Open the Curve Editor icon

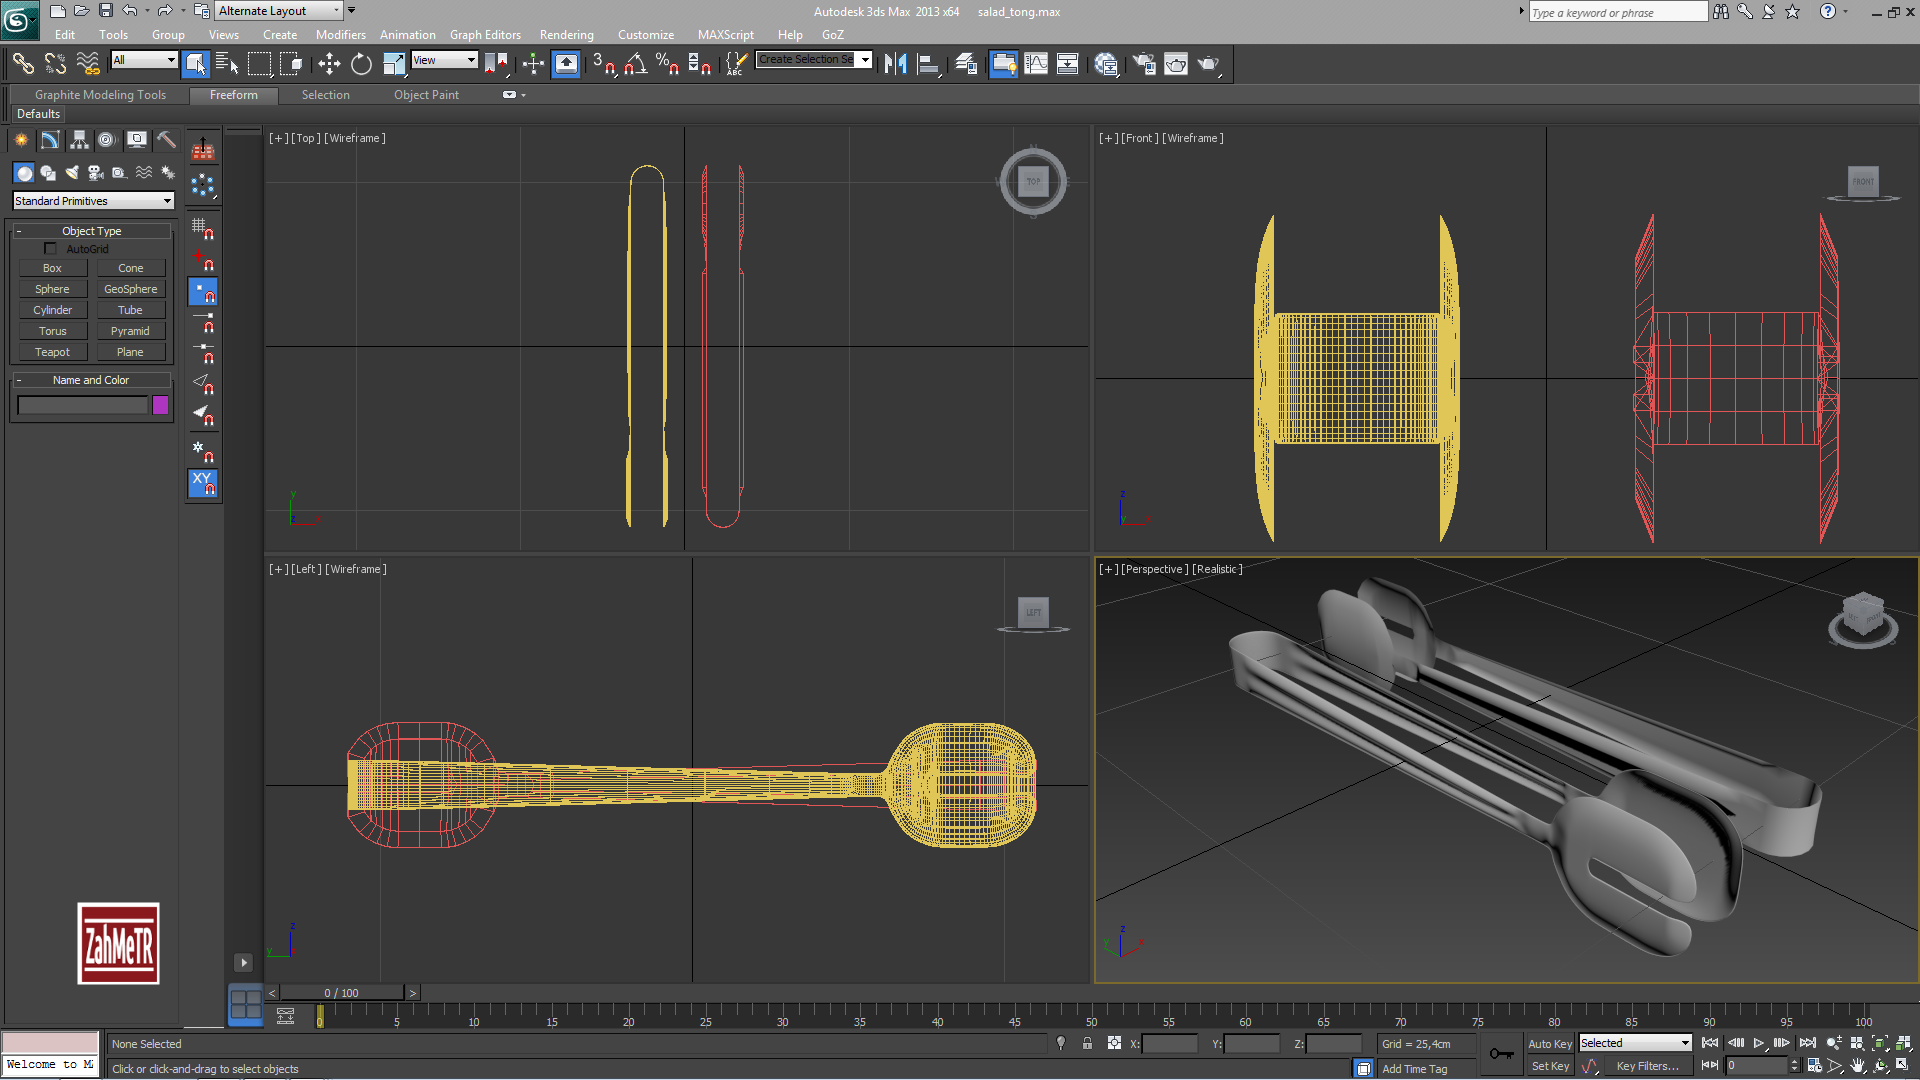pyautogui.click(x=1036, y=64)
